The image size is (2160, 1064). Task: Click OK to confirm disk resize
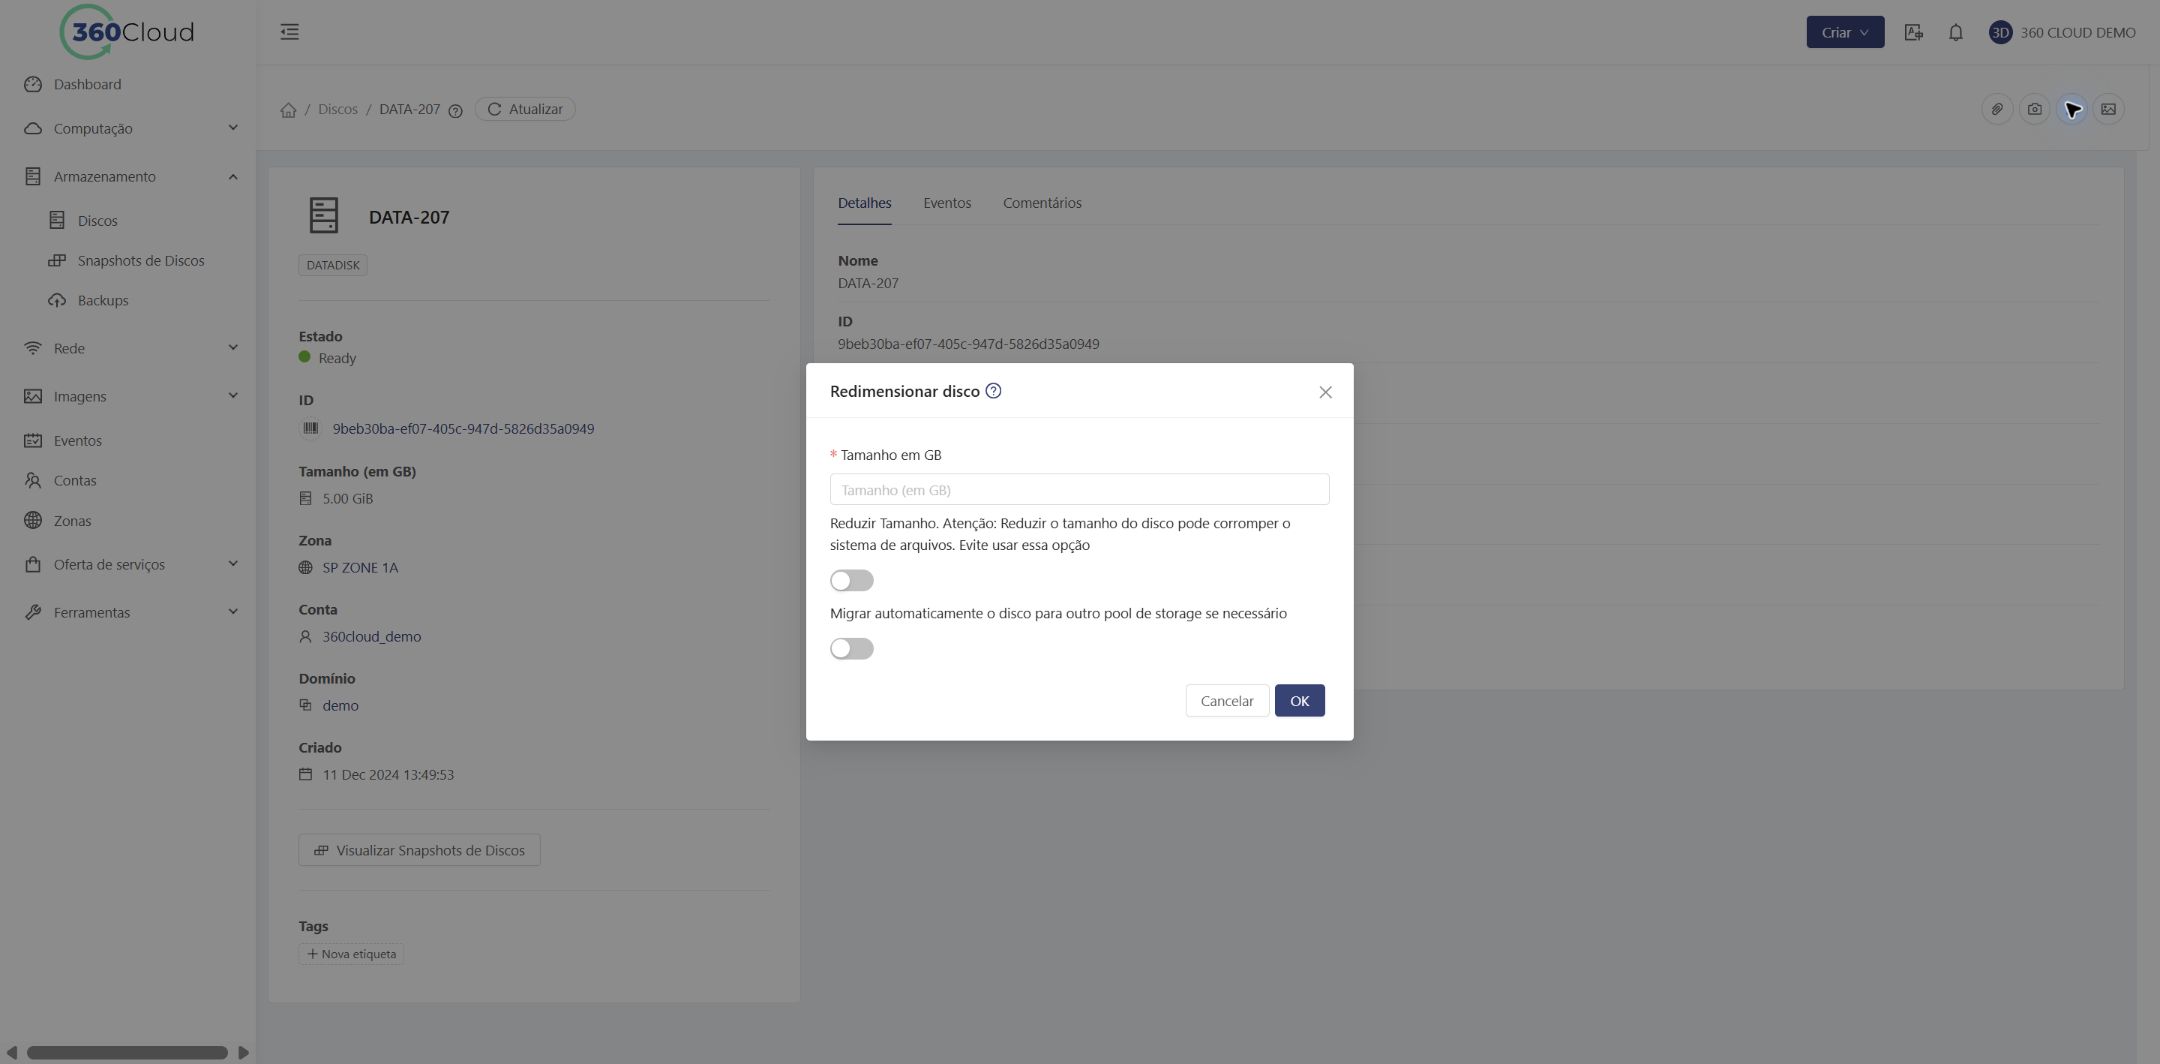[x=1299, y=701]
